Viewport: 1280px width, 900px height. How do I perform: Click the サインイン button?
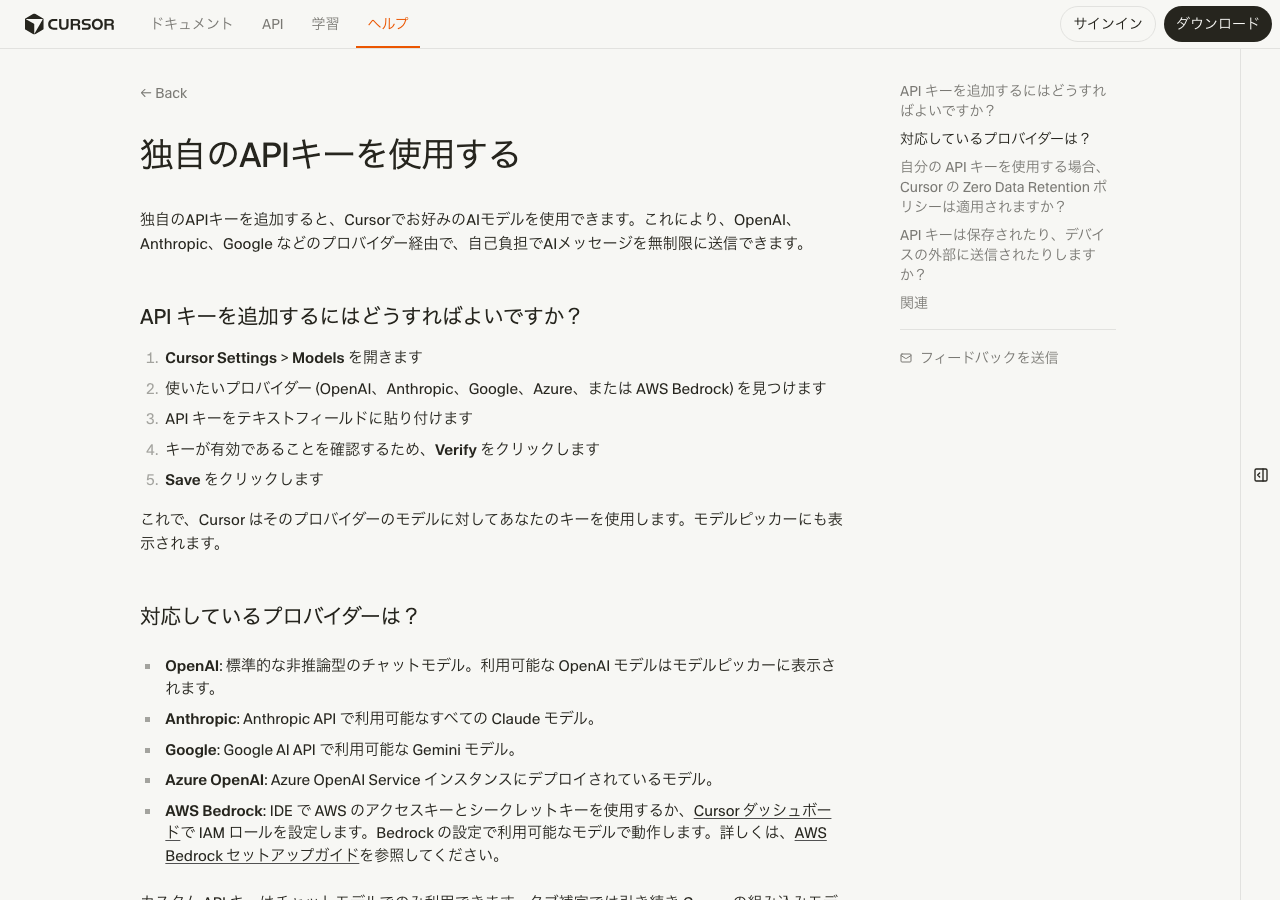tap(1107, 24)
